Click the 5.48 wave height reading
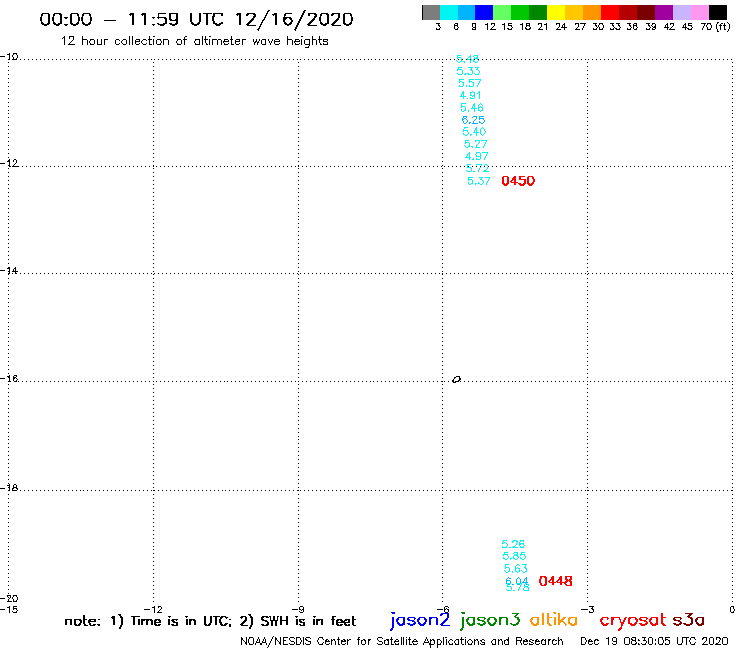The height and width of the screenshot is (650, 740). [468, 59]
